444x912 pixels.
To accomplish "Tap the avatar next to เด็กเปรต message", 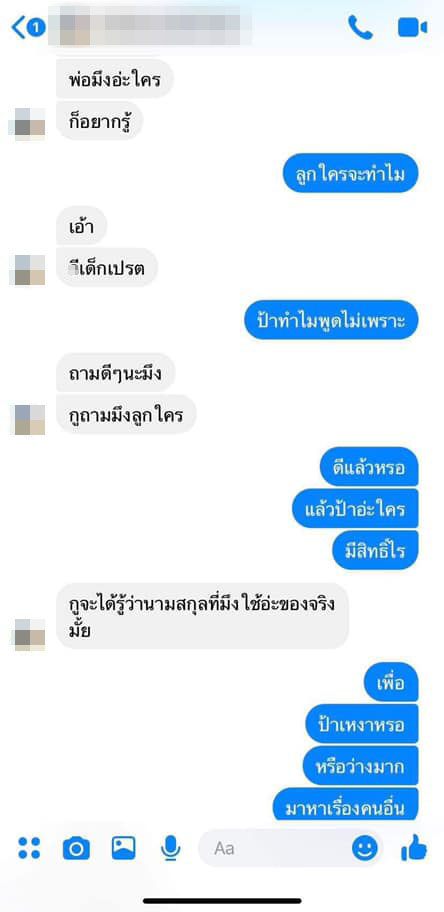I will pyautogui.click(x=27, y=269).
